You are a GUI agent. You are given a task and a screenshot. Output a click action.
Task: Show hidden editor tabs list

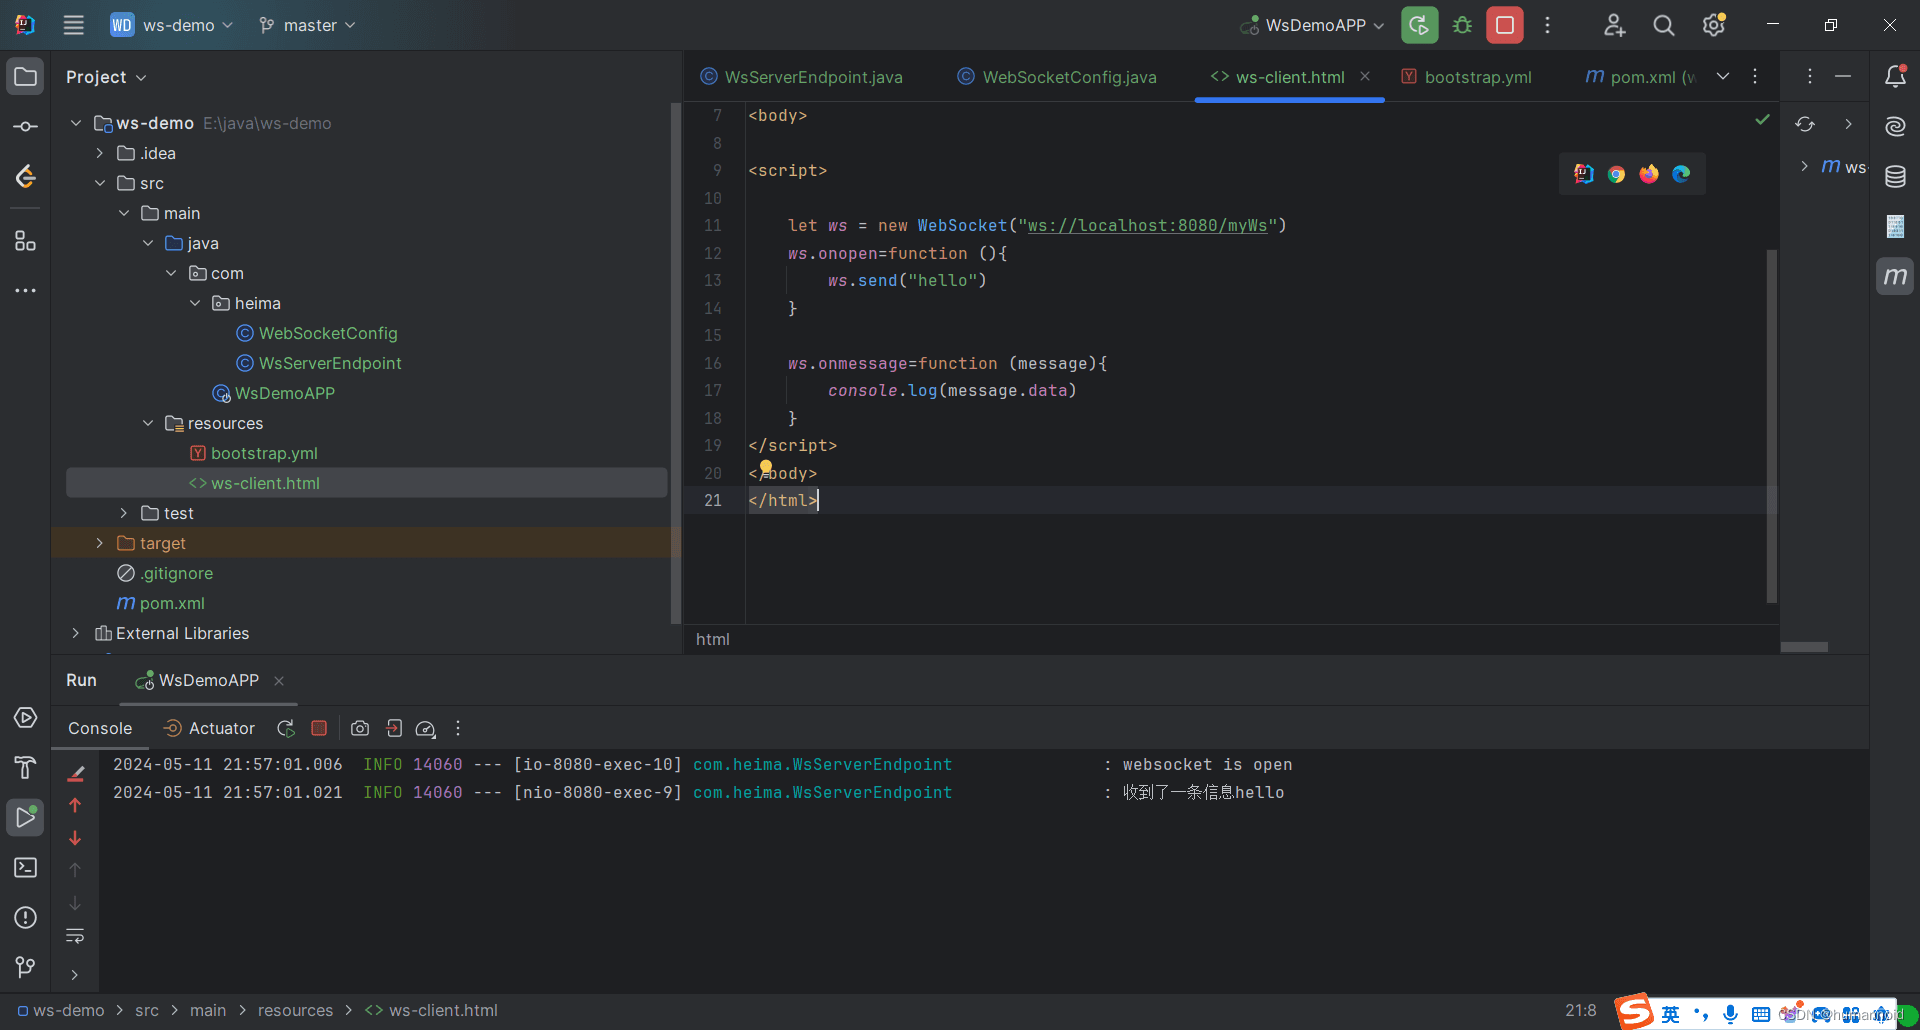coord(1723,76)
